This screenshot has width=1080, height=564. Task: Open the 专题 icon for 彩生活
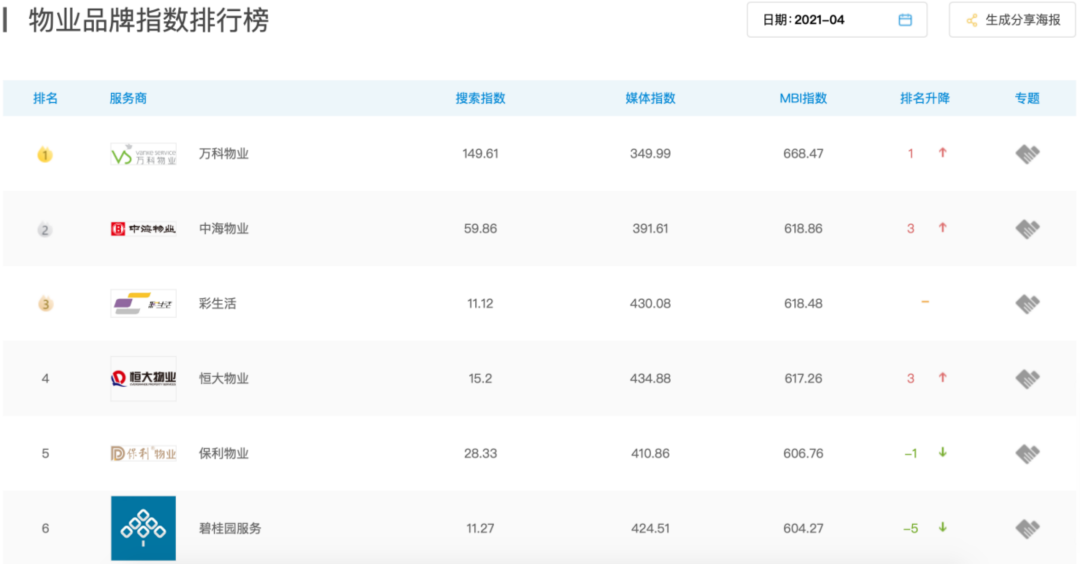click(1027, 303)
